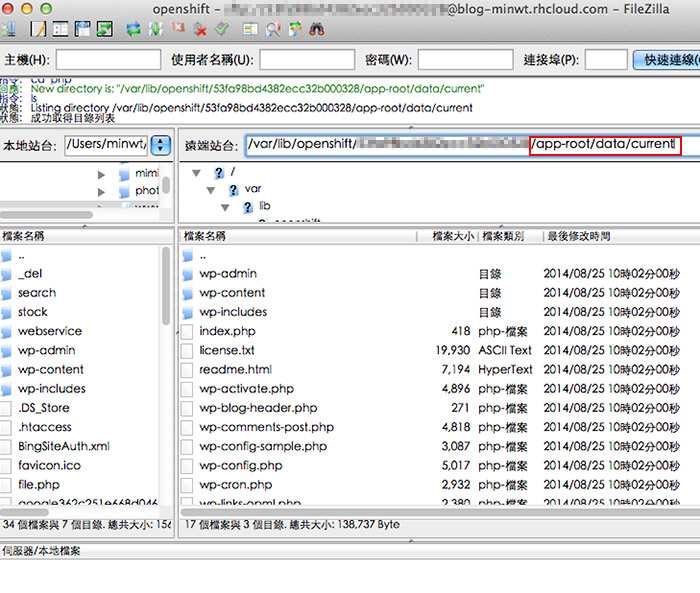Image resolution: width=700 pixels, height=593 pixels.
Task: Click the remote index.php file icon
Action: tap(188, 331)
